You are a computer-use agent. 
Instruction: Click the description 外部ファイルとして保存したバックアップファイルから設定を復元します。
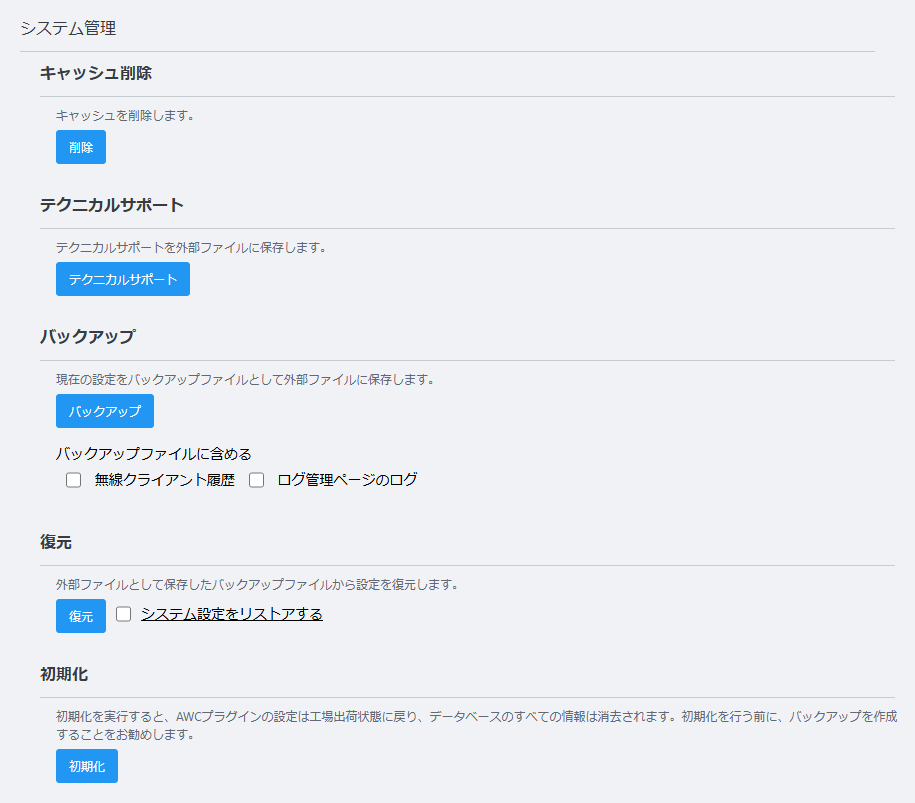tap(257, 584)
